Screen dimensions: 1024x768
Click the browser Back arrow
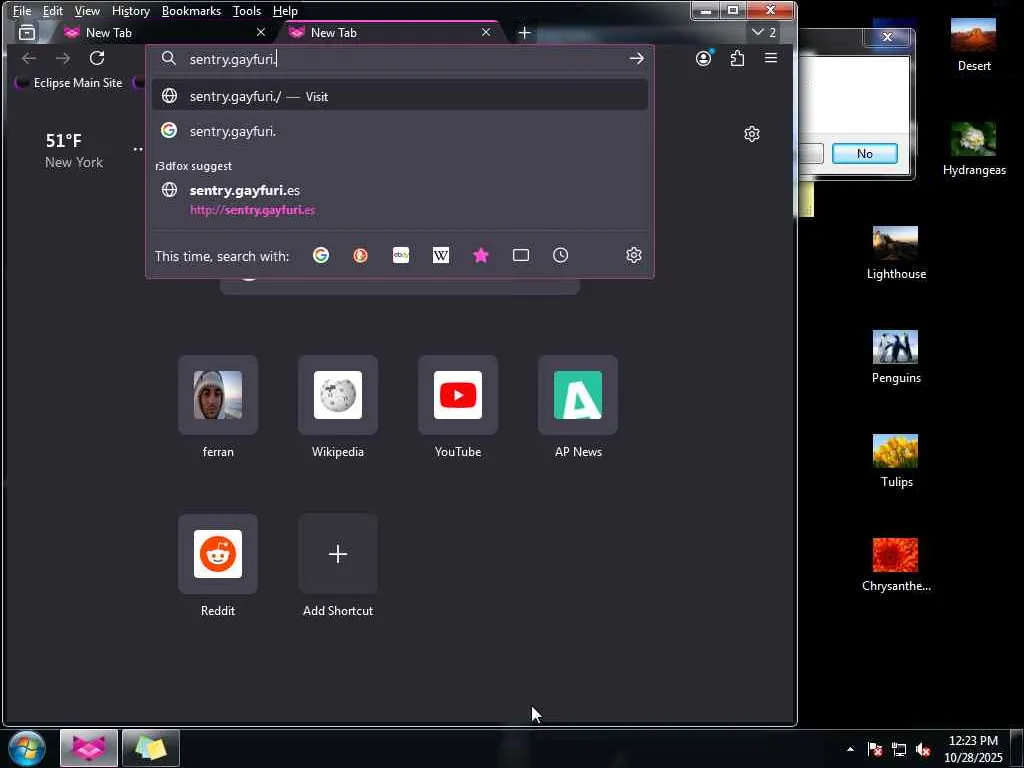(29, 58)
